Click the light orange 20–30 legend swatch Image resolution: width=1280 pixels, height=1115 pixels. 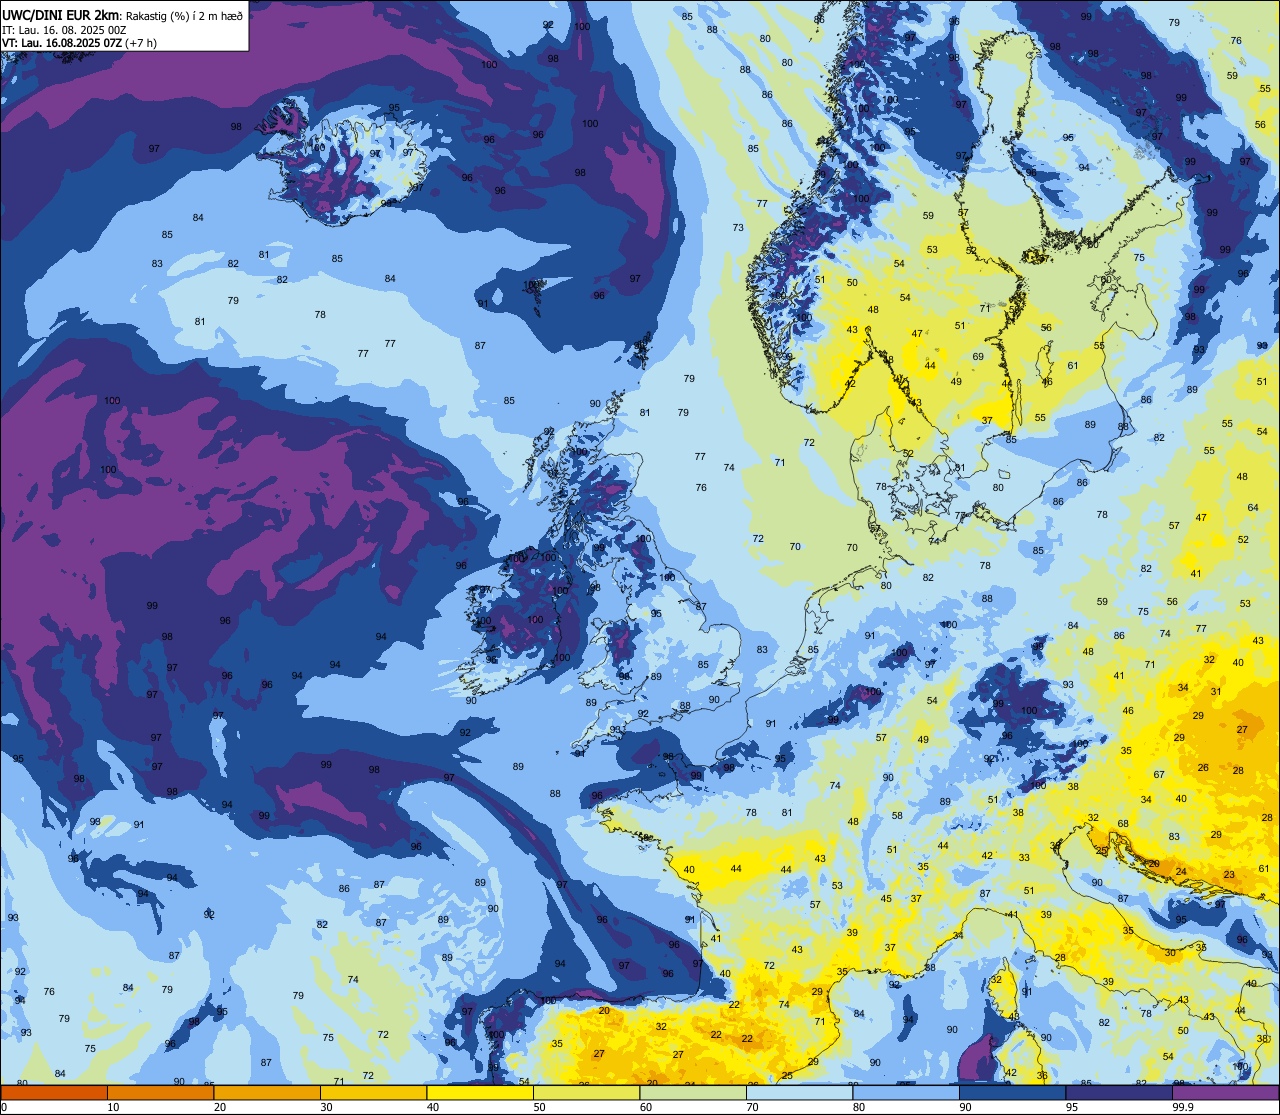coord(267,1092)
